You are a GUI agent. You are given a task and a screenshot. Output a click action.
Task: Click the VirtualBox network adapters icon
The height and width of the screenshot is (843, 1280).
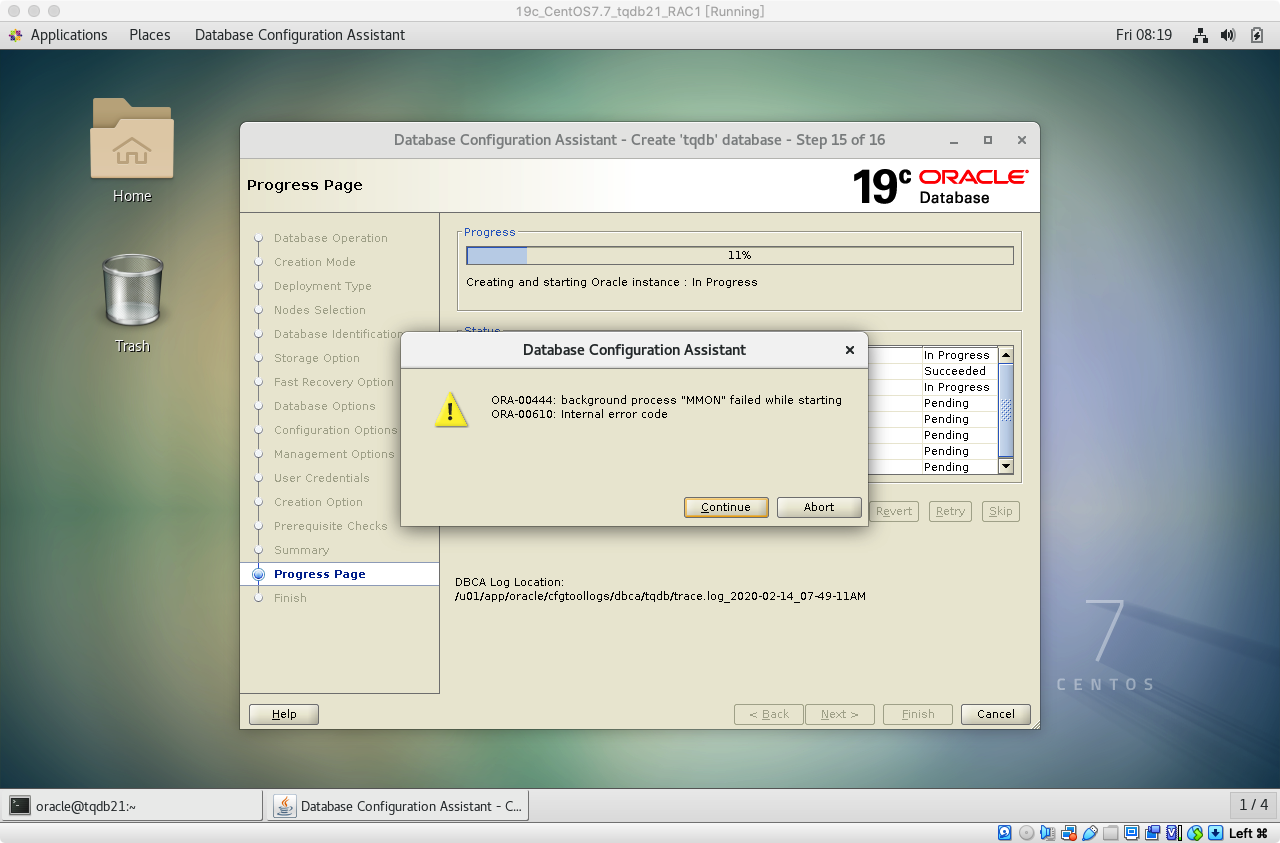pos(1069,832)
